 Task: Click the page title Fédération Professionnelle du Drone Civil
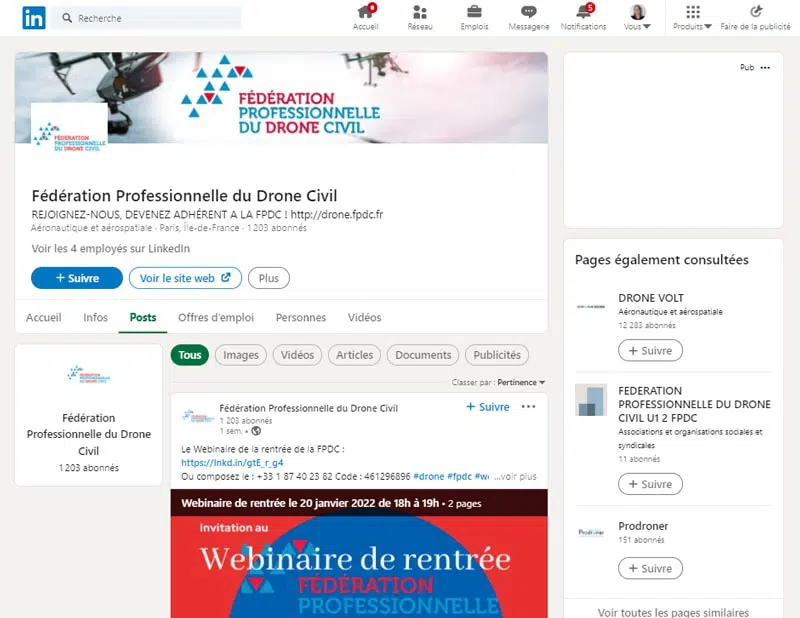pos(184,195)
